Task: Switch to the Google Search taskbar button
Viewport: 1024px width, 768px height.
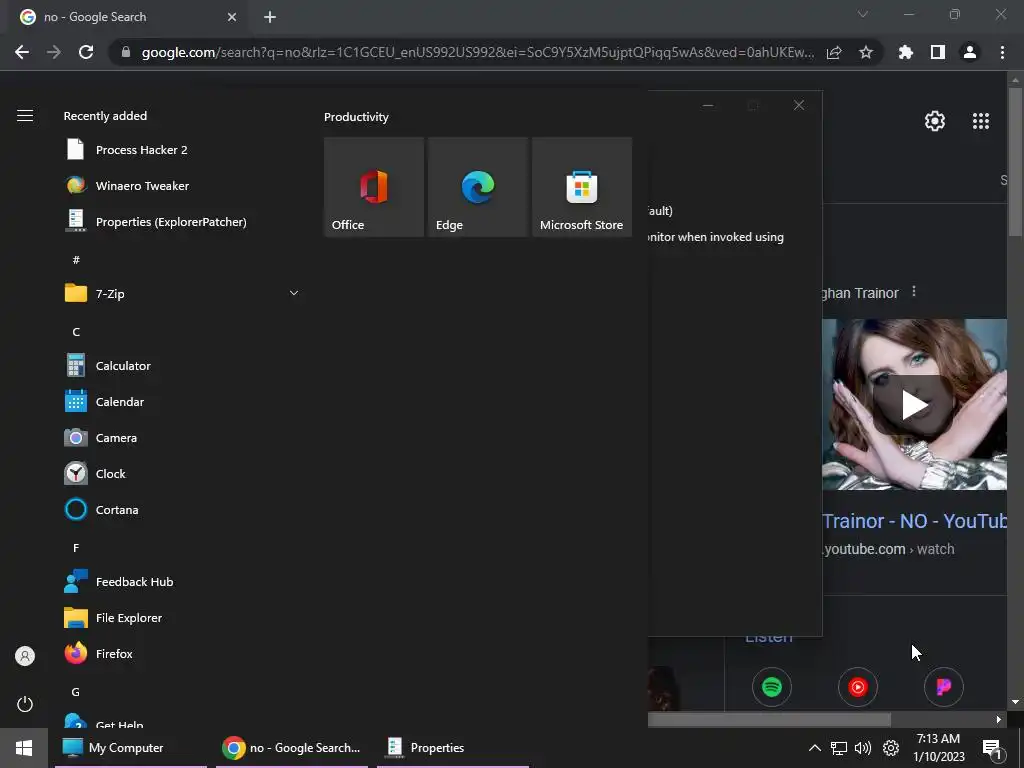Action: pyautogui.click(x=292, y=748)
